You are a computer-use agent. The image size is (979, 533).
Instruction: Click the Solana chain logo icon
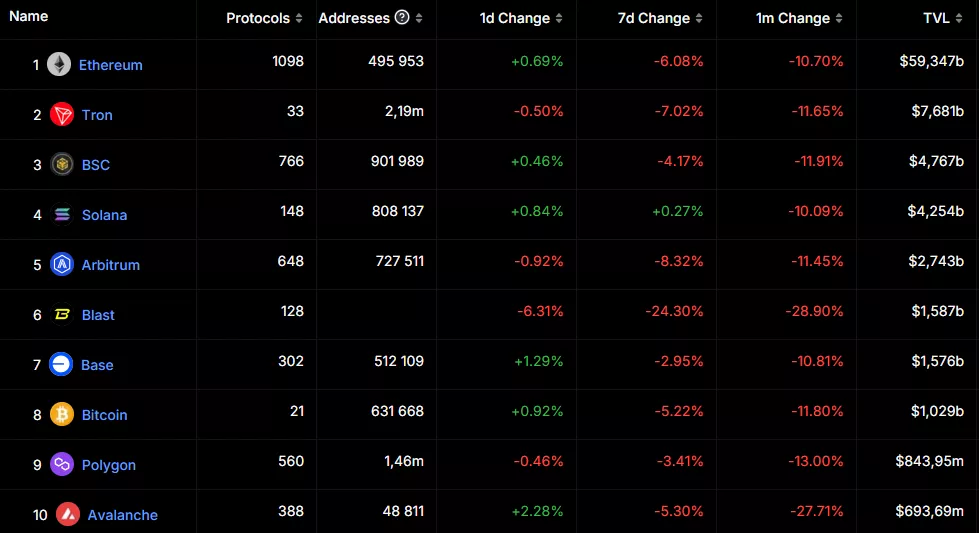pyautogui.click(x=62, y=214)
